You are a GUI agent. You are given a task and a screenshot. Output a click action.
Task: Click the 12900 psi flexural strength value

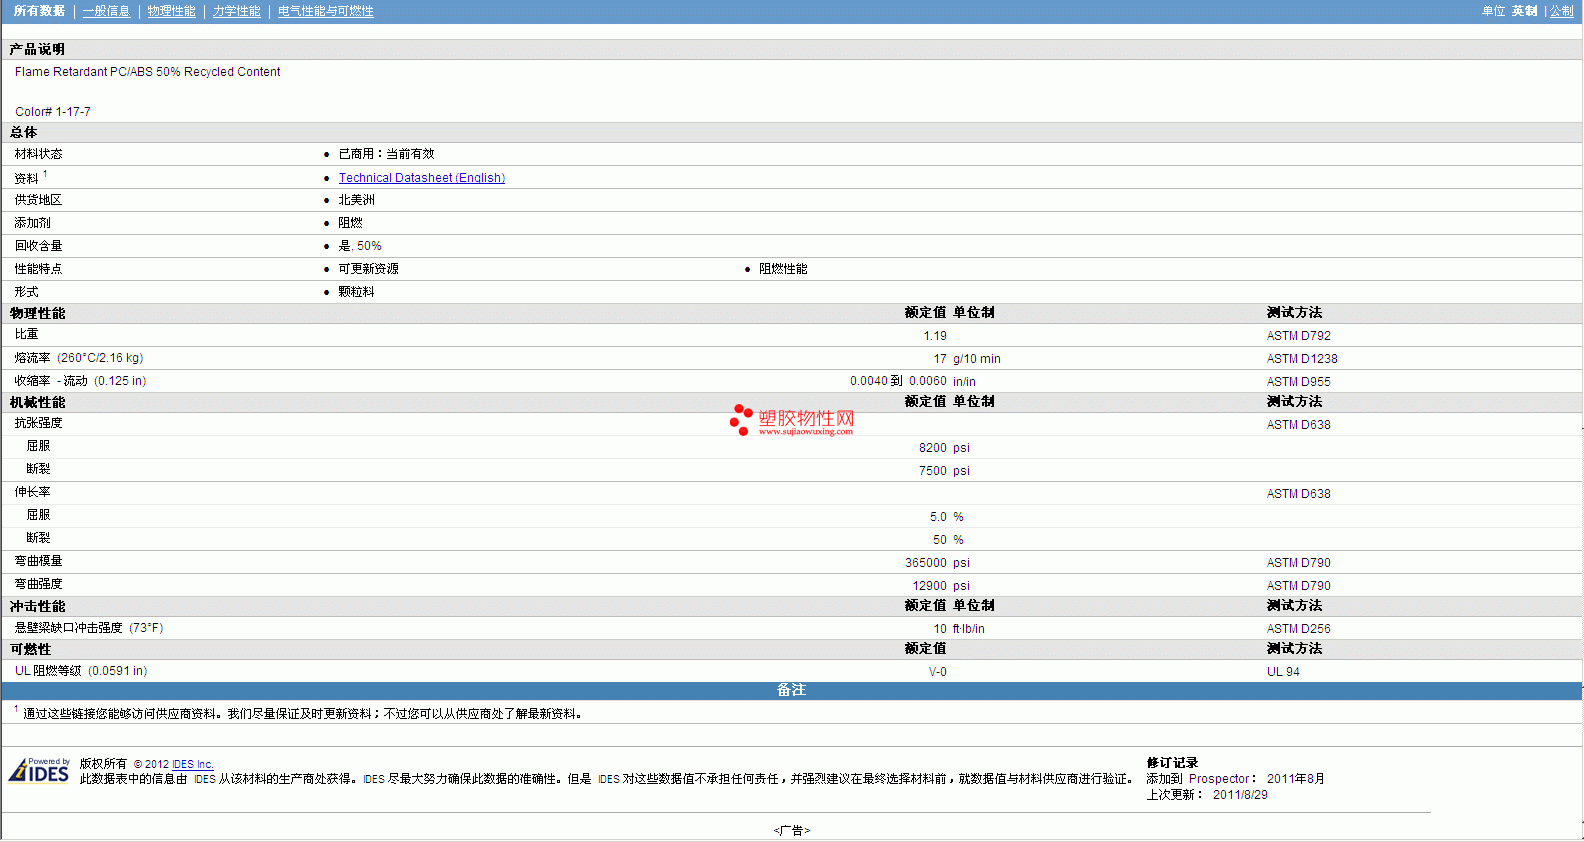[x=941, y=586]
